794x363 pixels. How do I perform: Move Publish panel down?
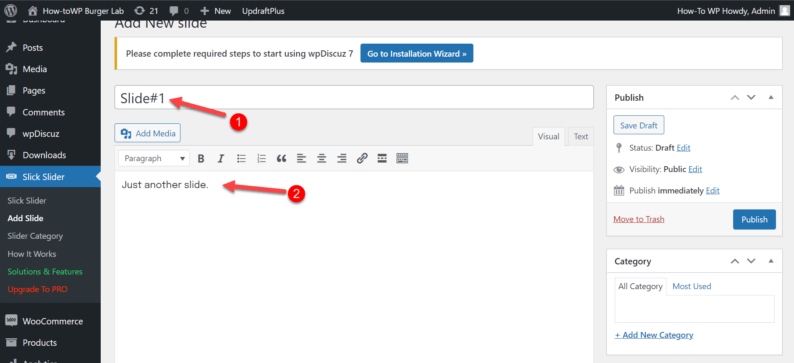click(751, 97)
